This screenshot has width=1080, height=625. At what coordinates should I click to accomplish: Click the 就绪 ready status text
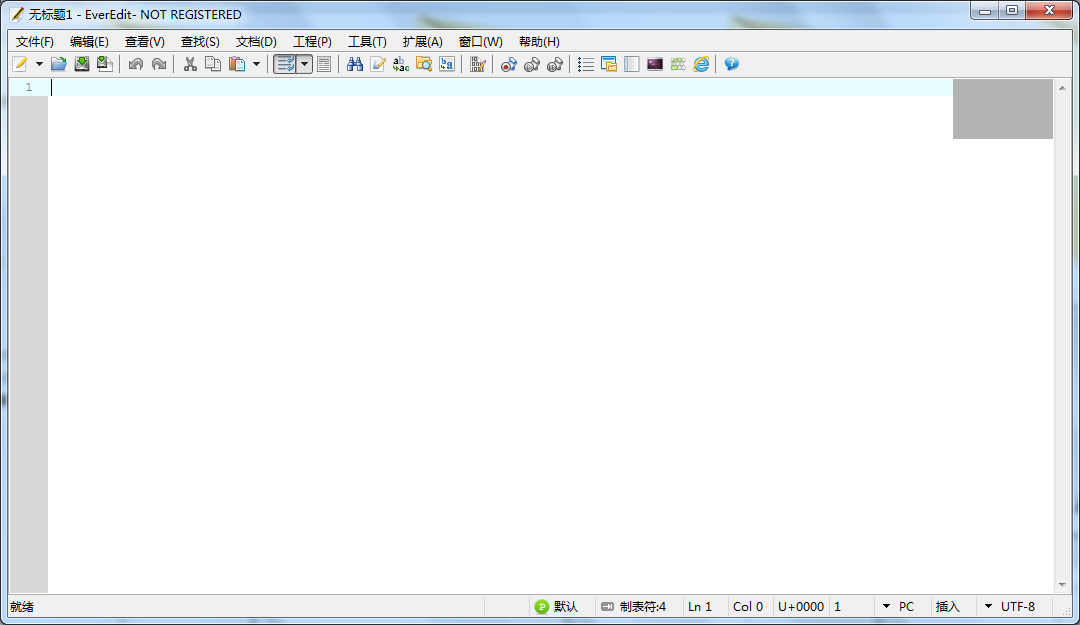22,606
